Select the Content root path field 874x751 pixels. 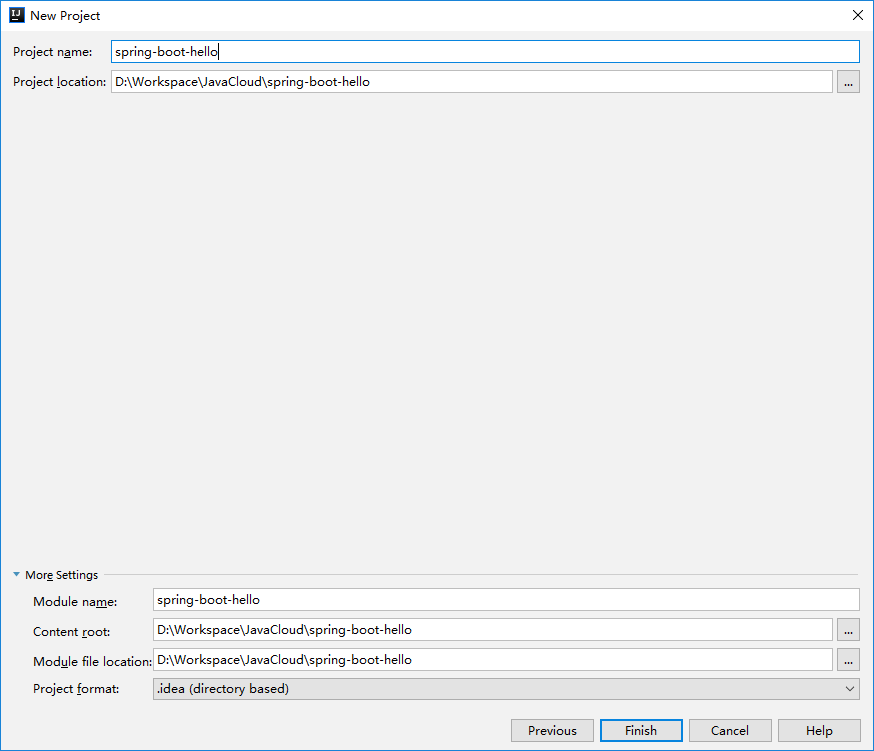pyautogui.click(x=492, y=630)
